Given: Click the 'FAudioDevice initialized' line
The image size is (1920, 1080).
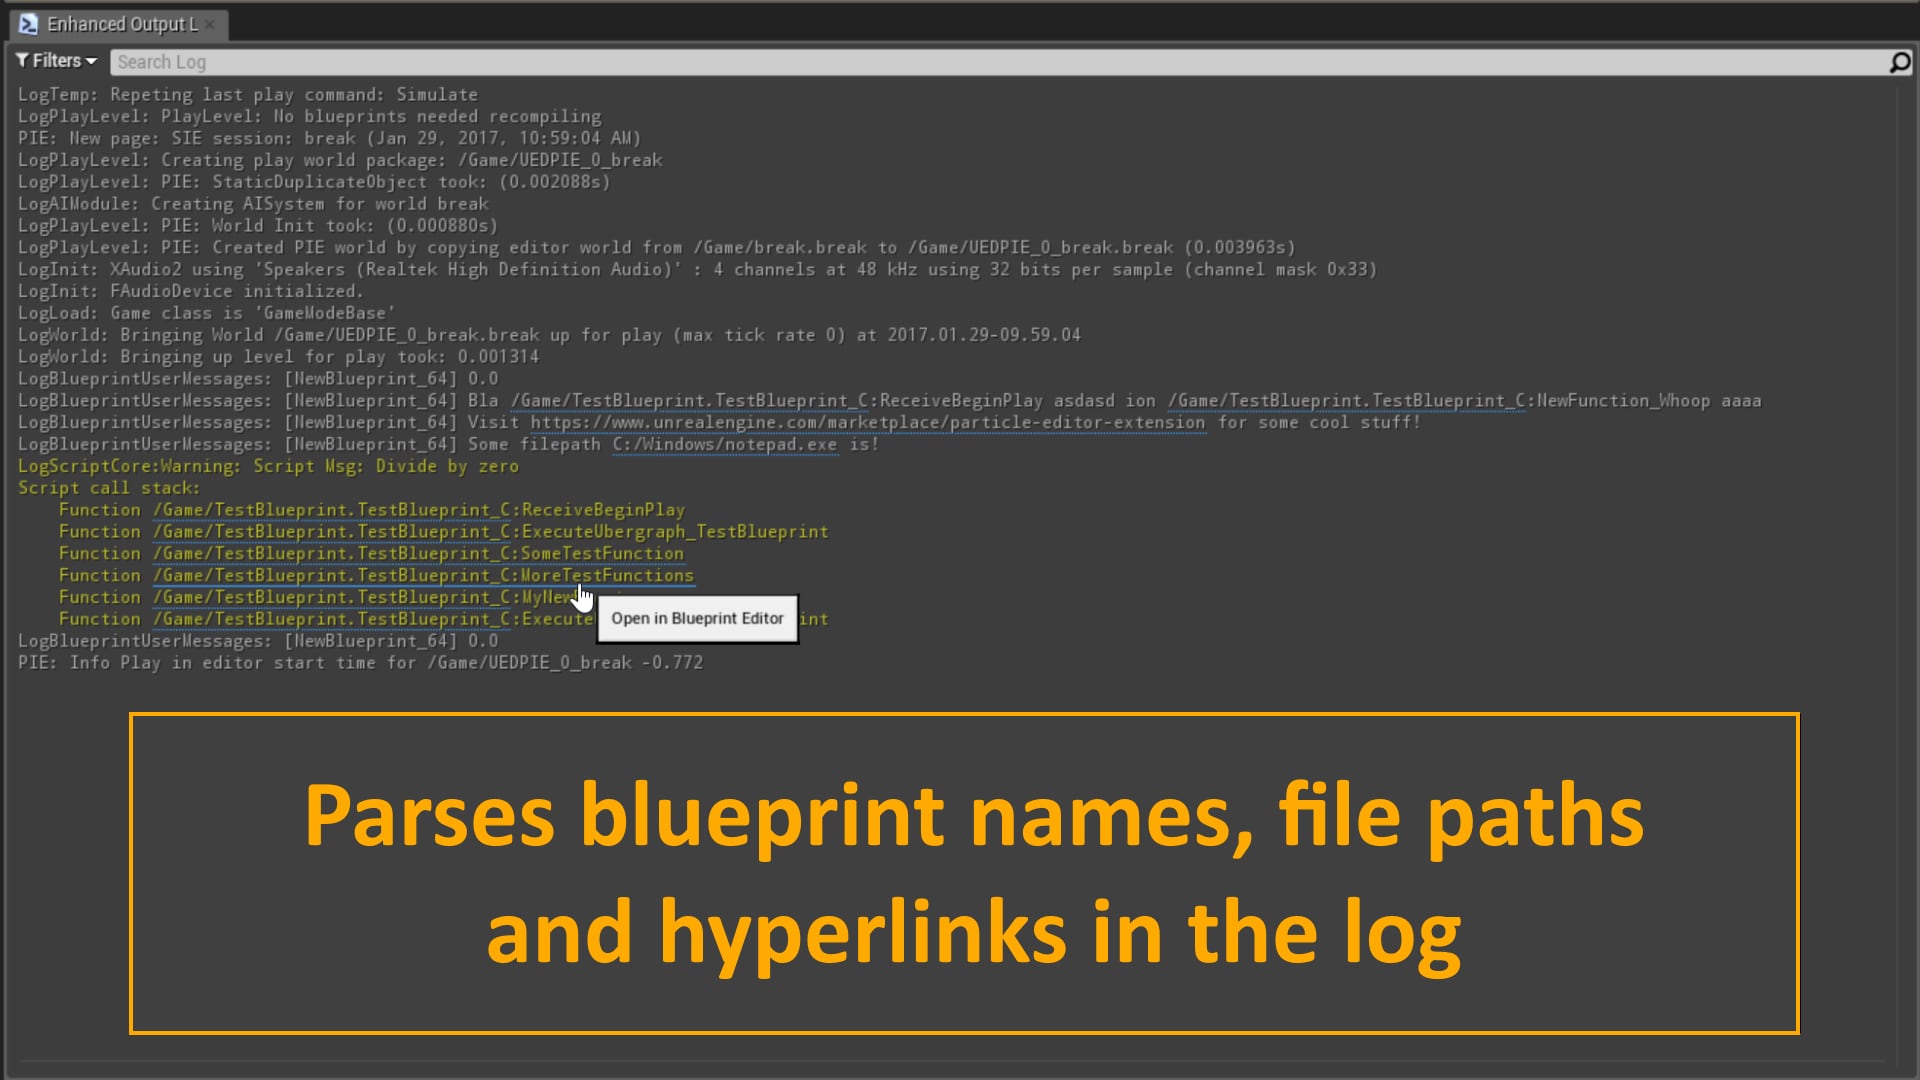Looking at the screenshot, I should (190, 292).
